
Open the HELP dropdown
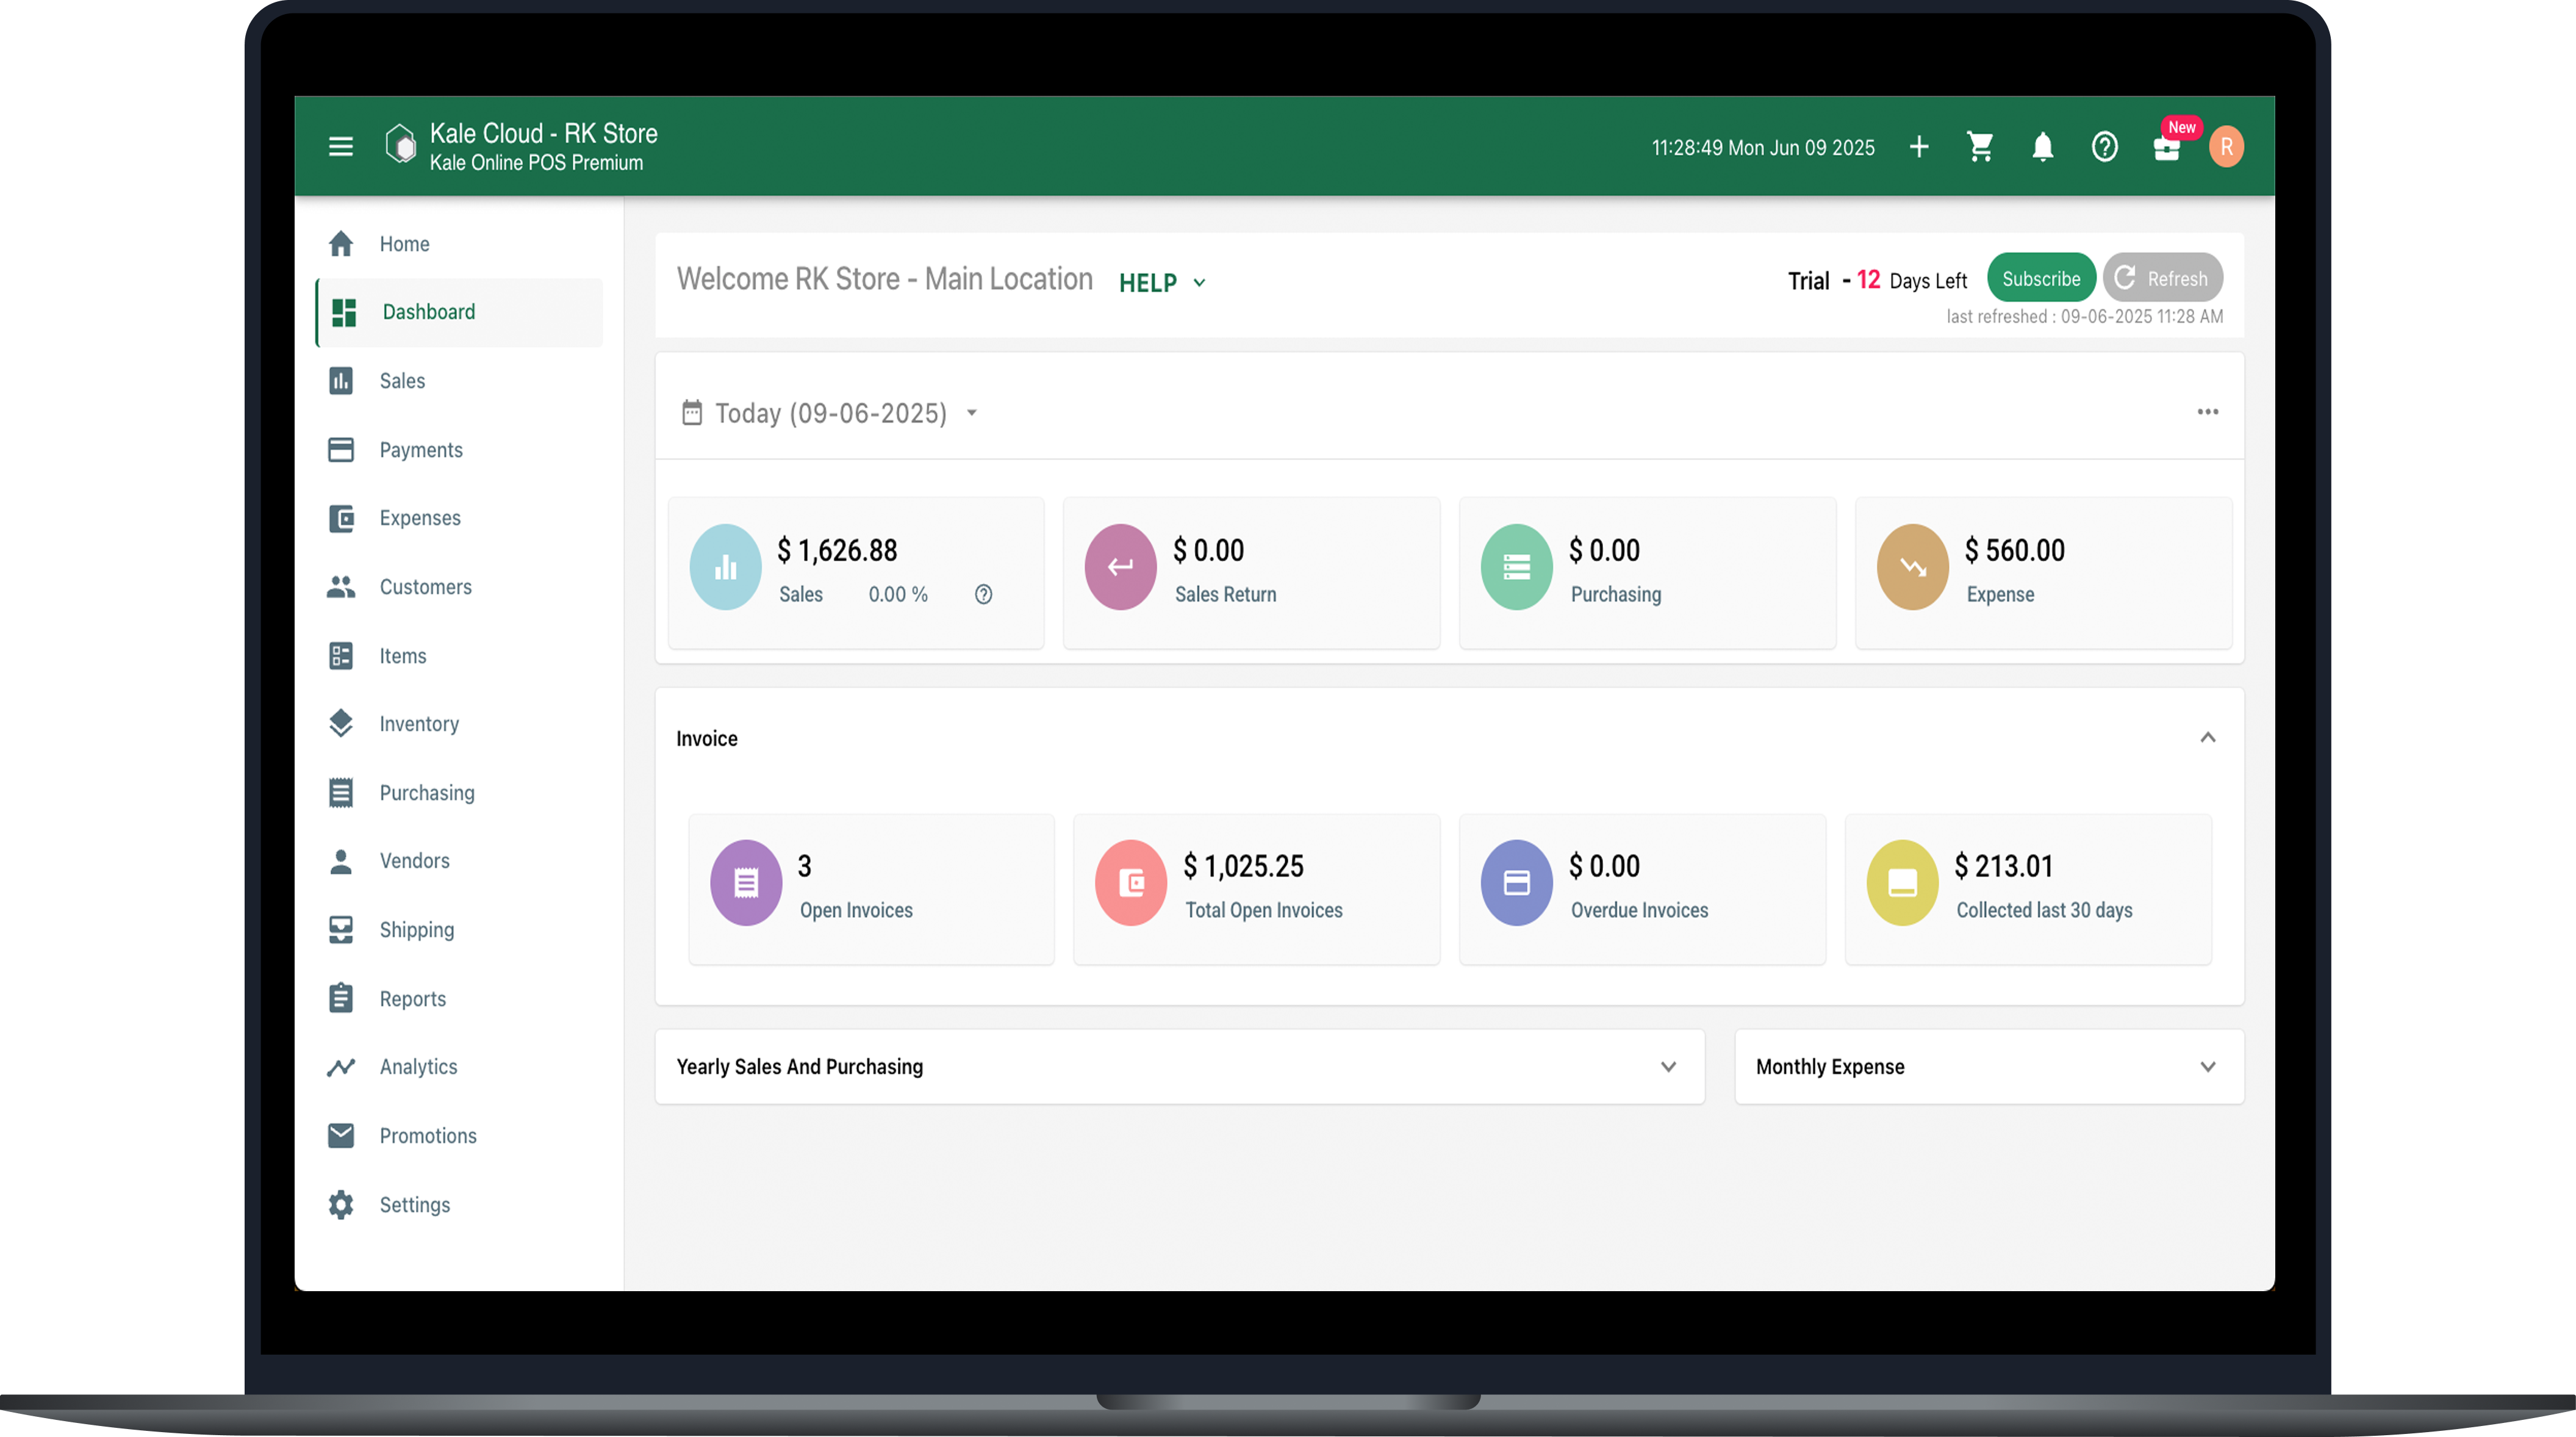[1162, 283]
